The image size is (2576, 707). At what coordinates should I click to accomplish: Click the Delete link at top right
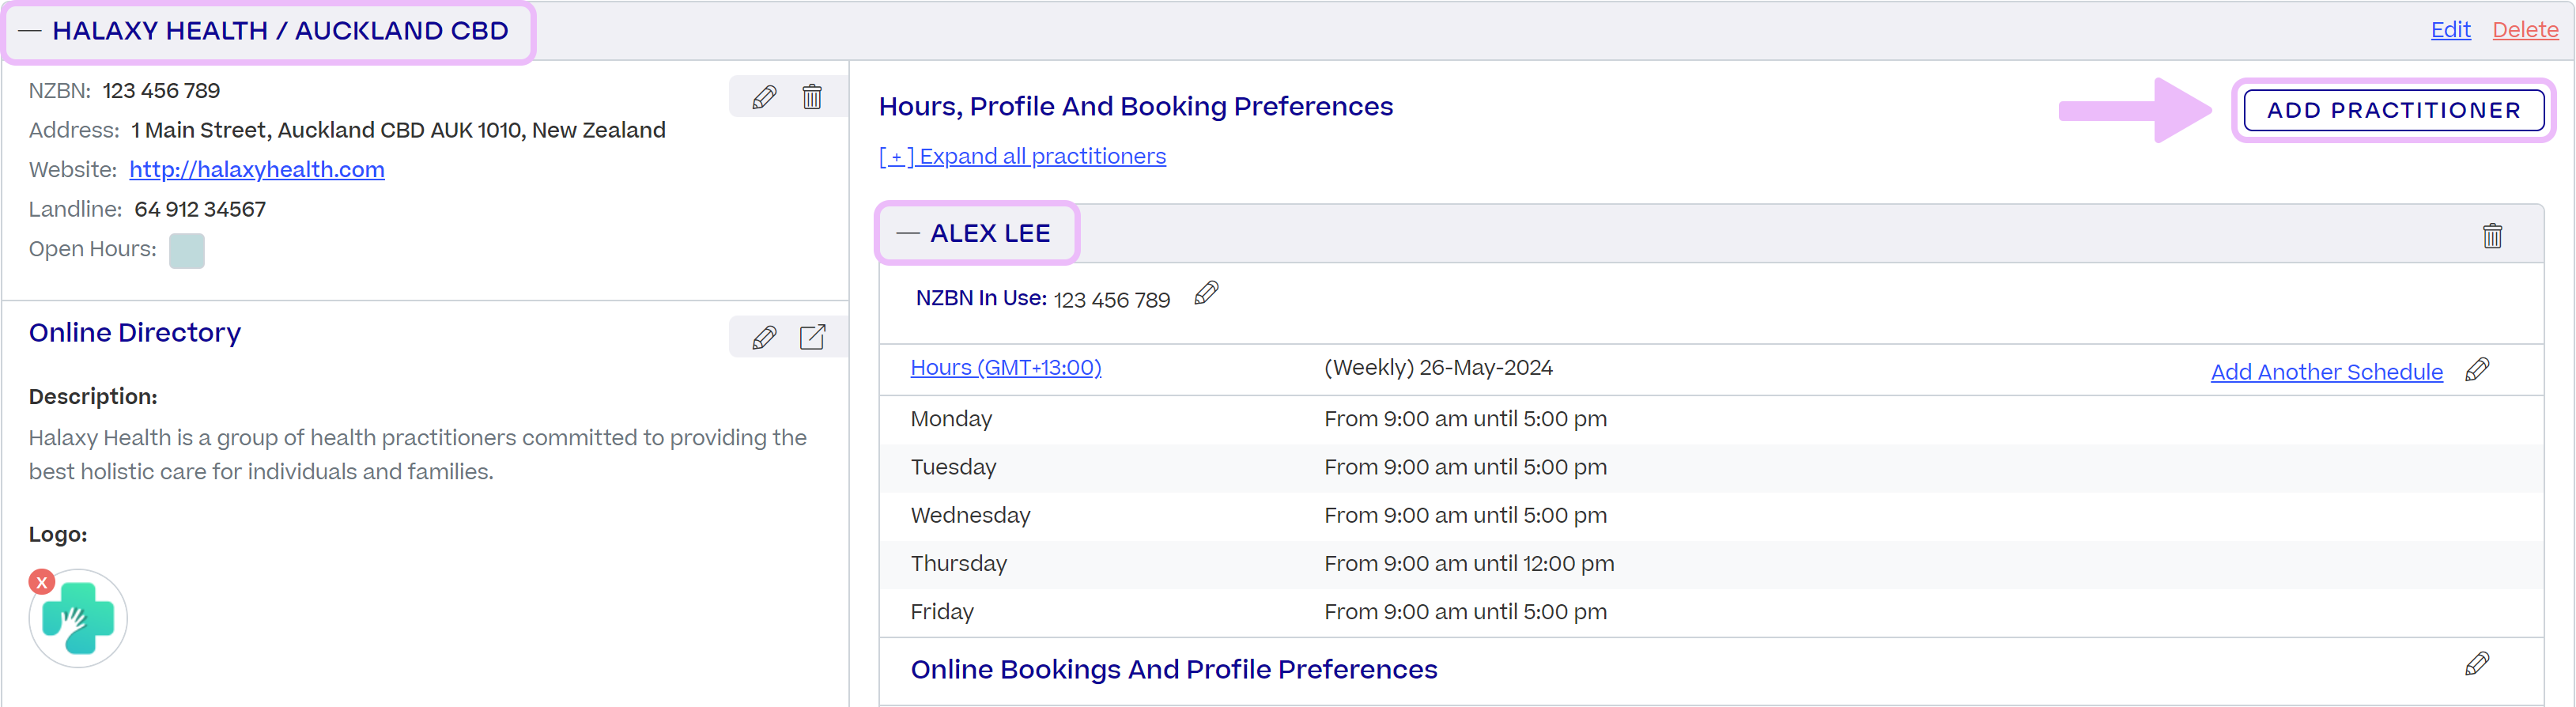pos(2525,30)
